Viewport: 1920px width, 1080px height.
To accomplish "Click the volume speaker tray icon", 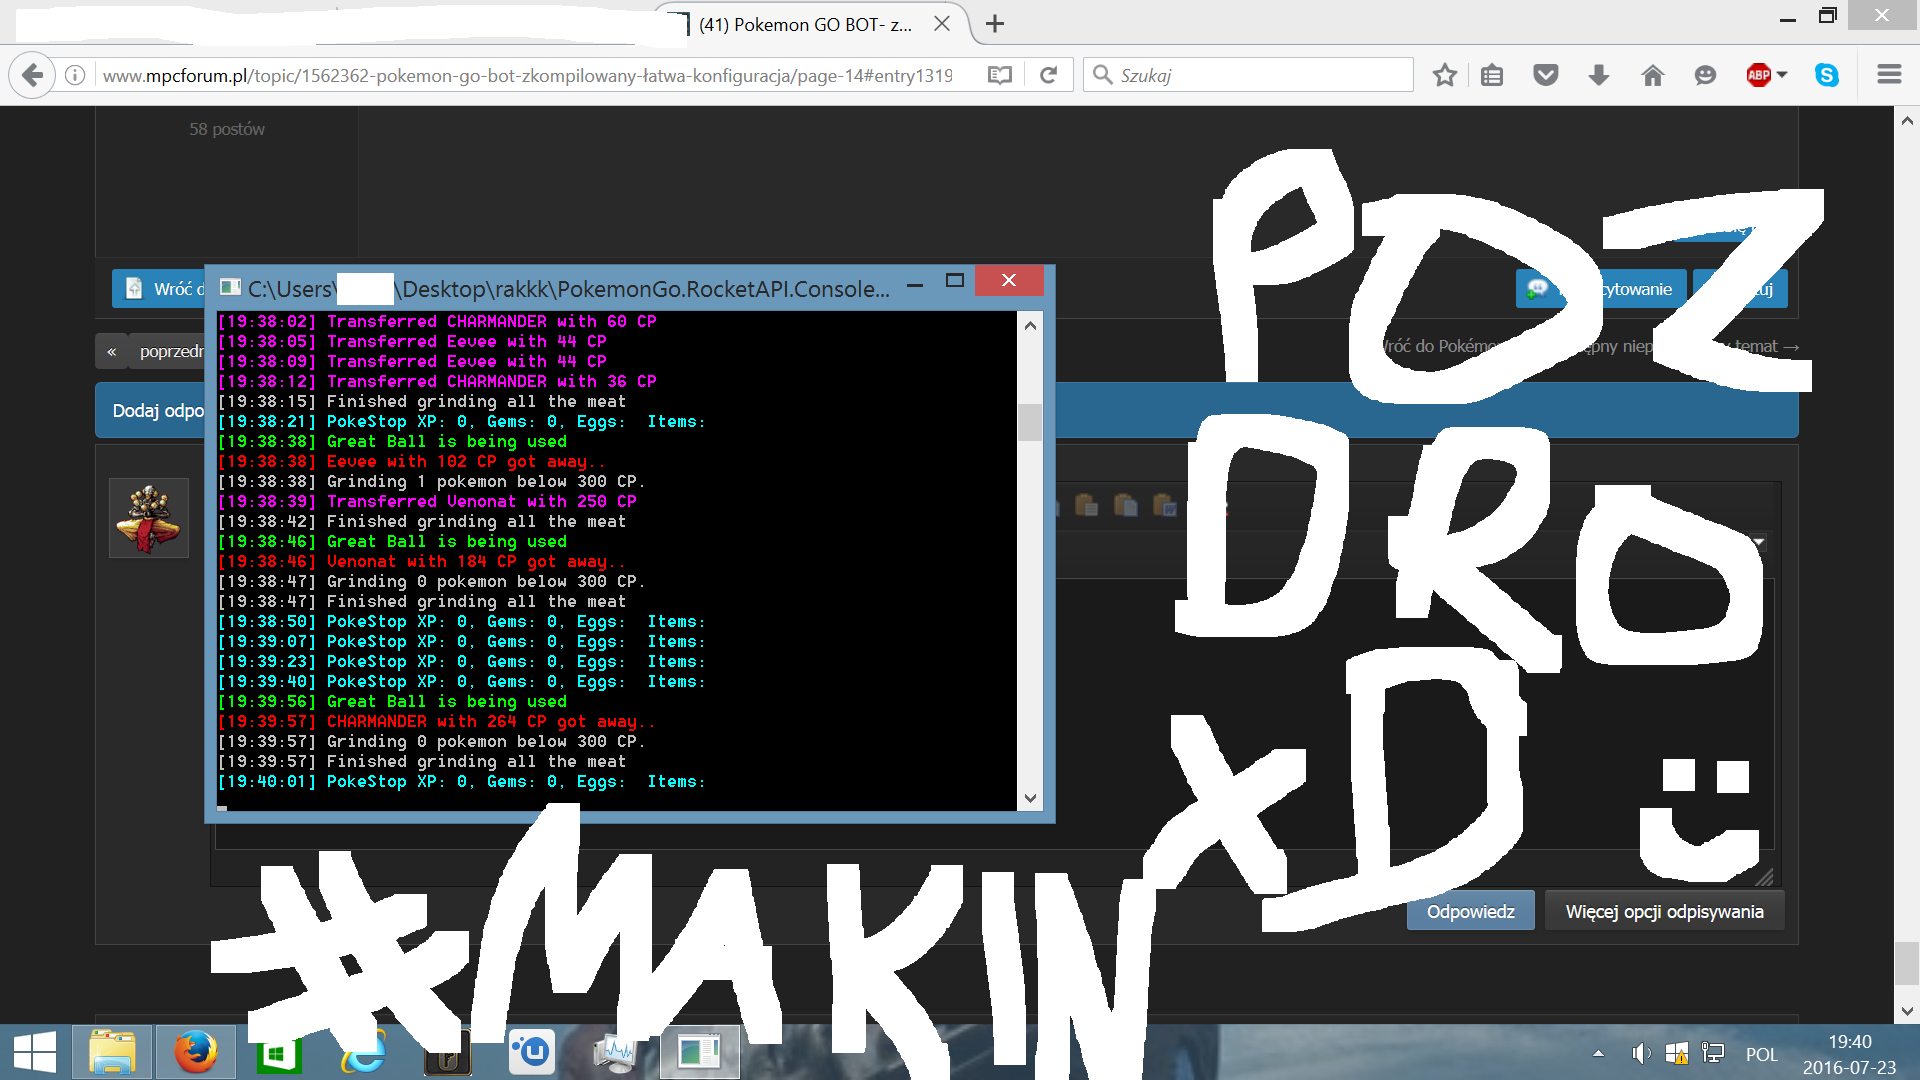I will (x=1640, y=1053).
